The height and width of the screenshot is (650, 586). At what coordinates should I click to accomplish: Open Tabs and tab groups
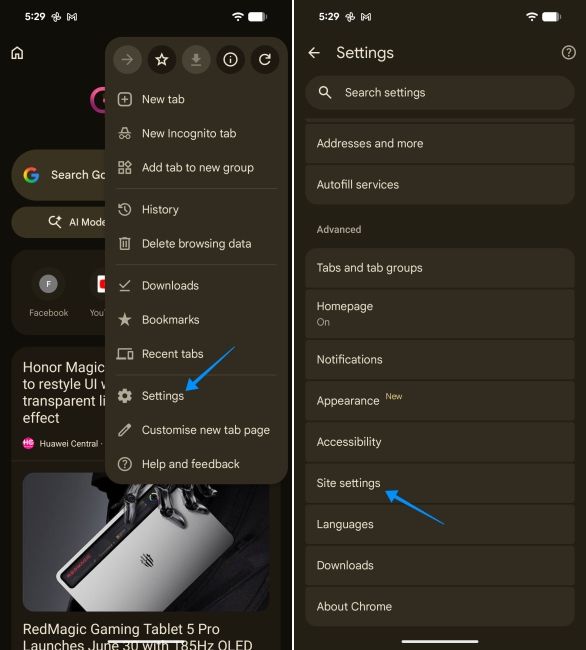(440, 268)
